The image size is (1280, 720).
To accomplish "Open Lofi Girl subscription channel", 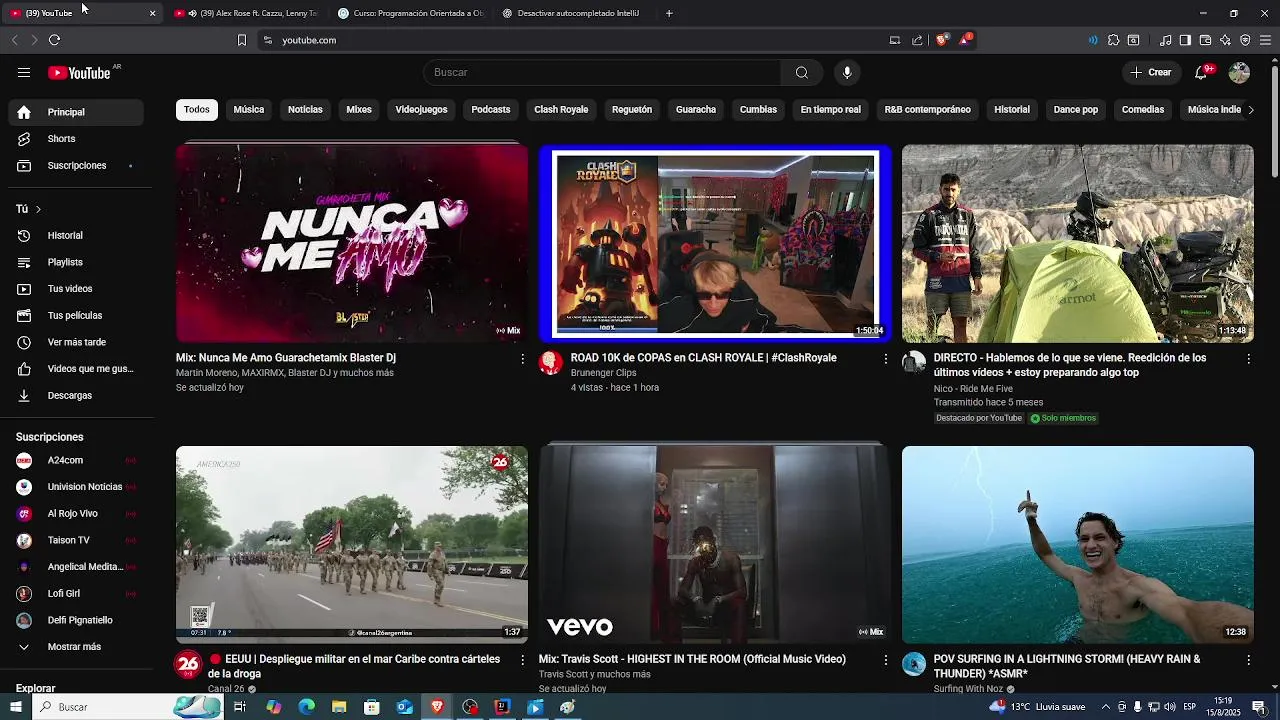I will click(76, 594).
